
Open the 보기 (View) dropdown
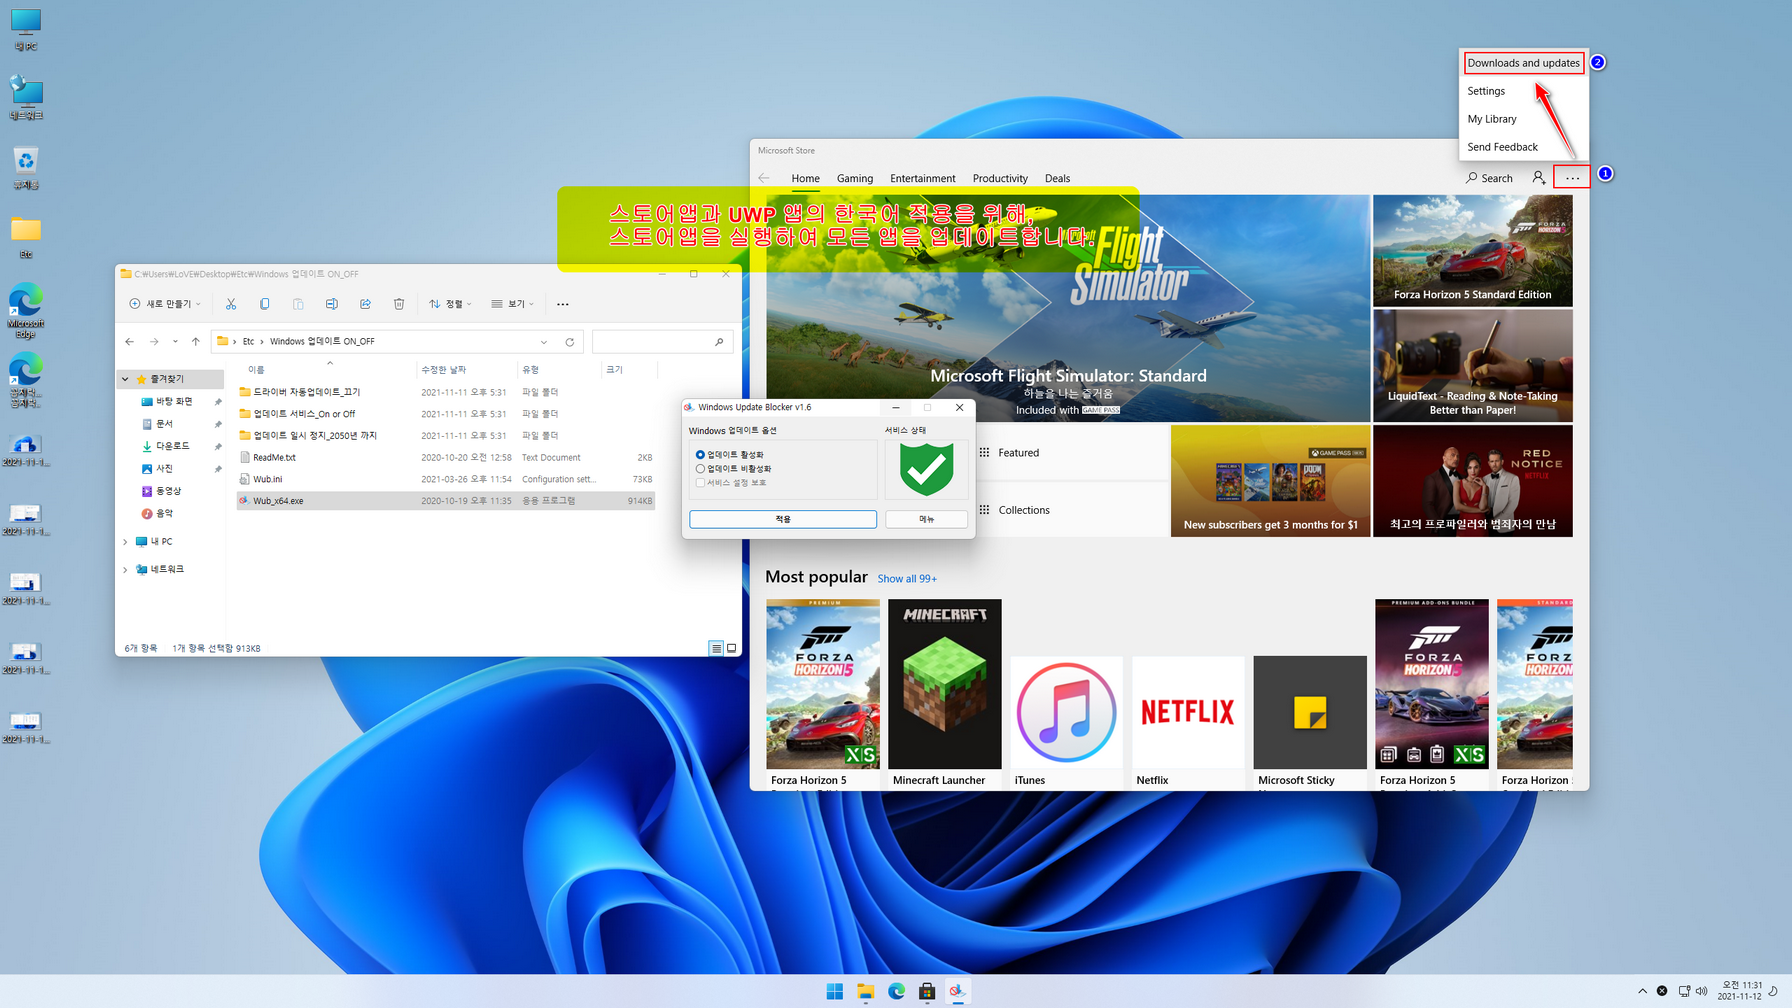tap(513, 304)
